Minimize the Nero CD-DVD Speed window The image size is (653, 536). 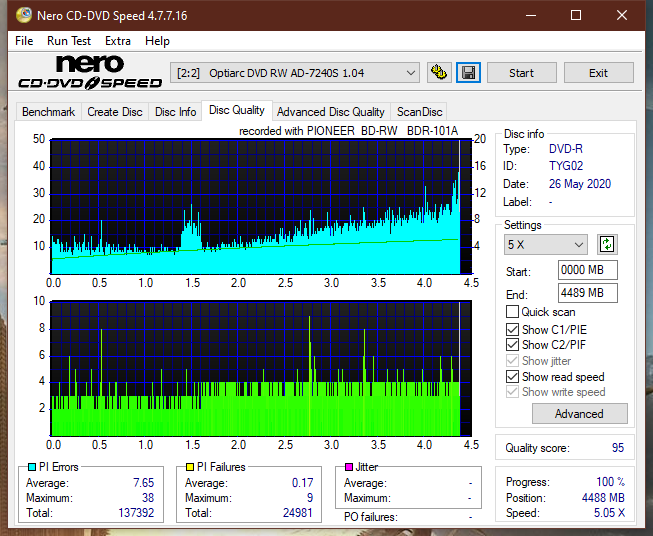[531, 15]
